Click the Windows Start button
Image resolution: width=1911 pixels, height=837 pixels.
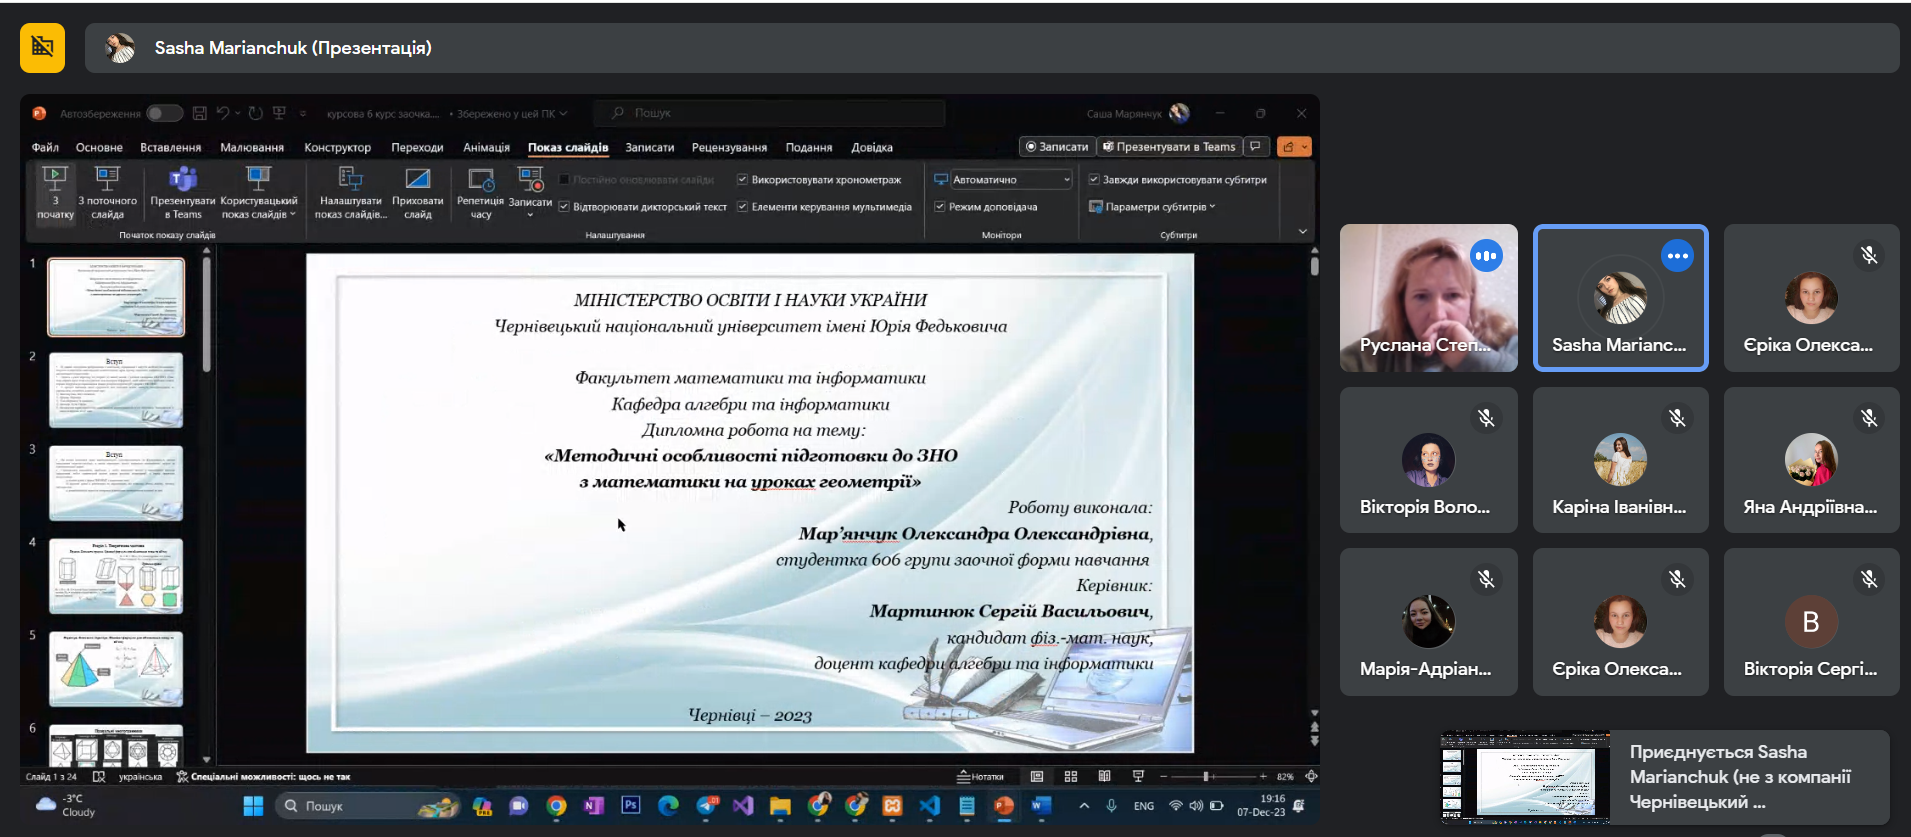253,805
